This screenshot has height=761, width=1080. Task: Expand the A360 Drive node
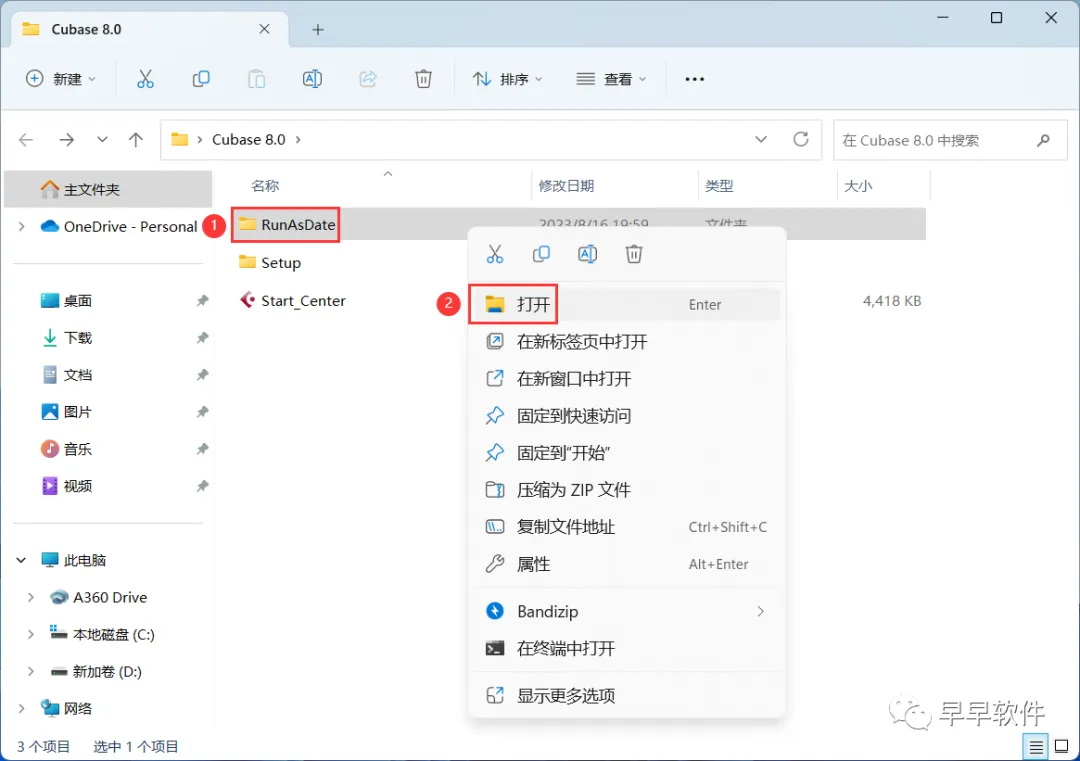(x=30, y=598)
